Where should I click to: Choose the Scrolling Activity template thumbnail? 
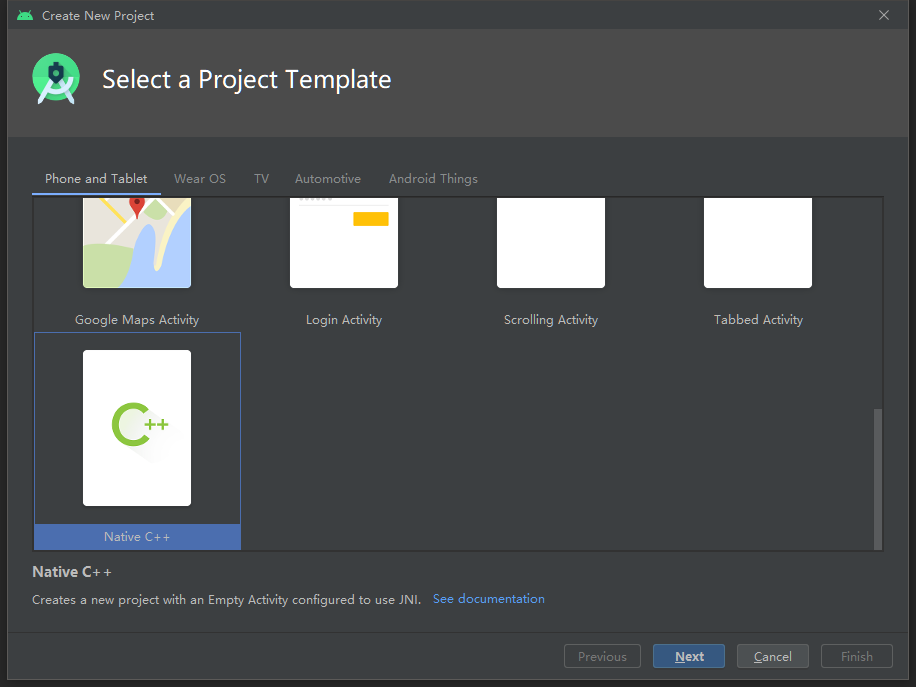(551, 242)
